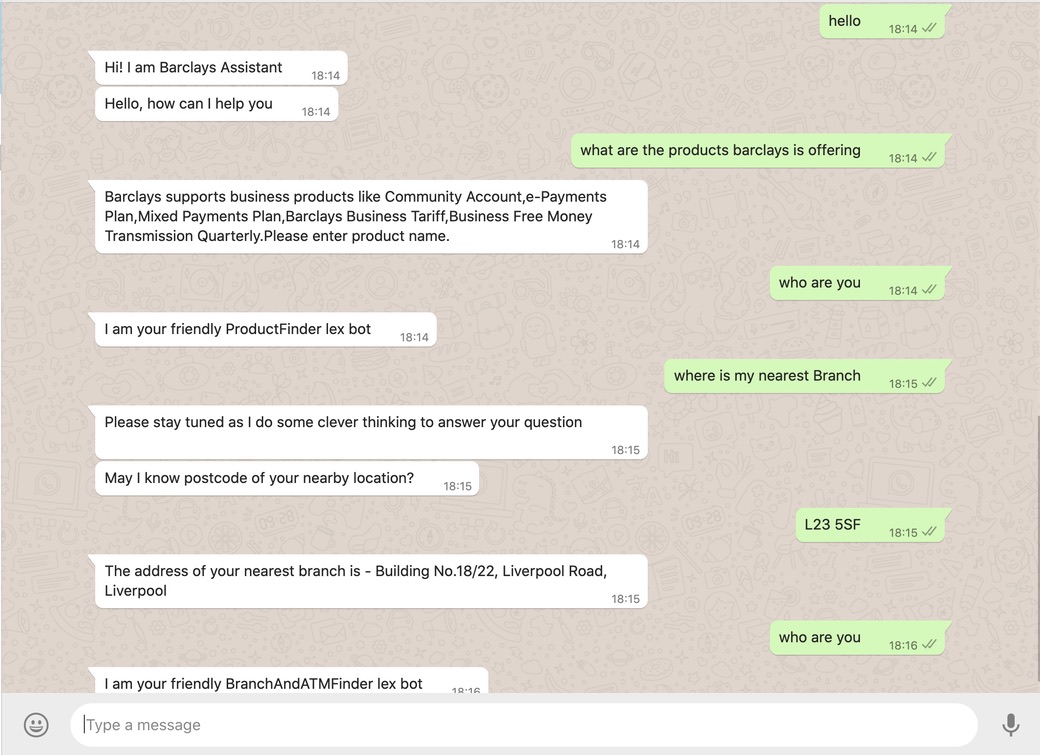Select the 'Please stay tuned' reply
Image resolution: width=1040 pixels, height=755 pixels.
pyautogui.click(x=371, y=432)
